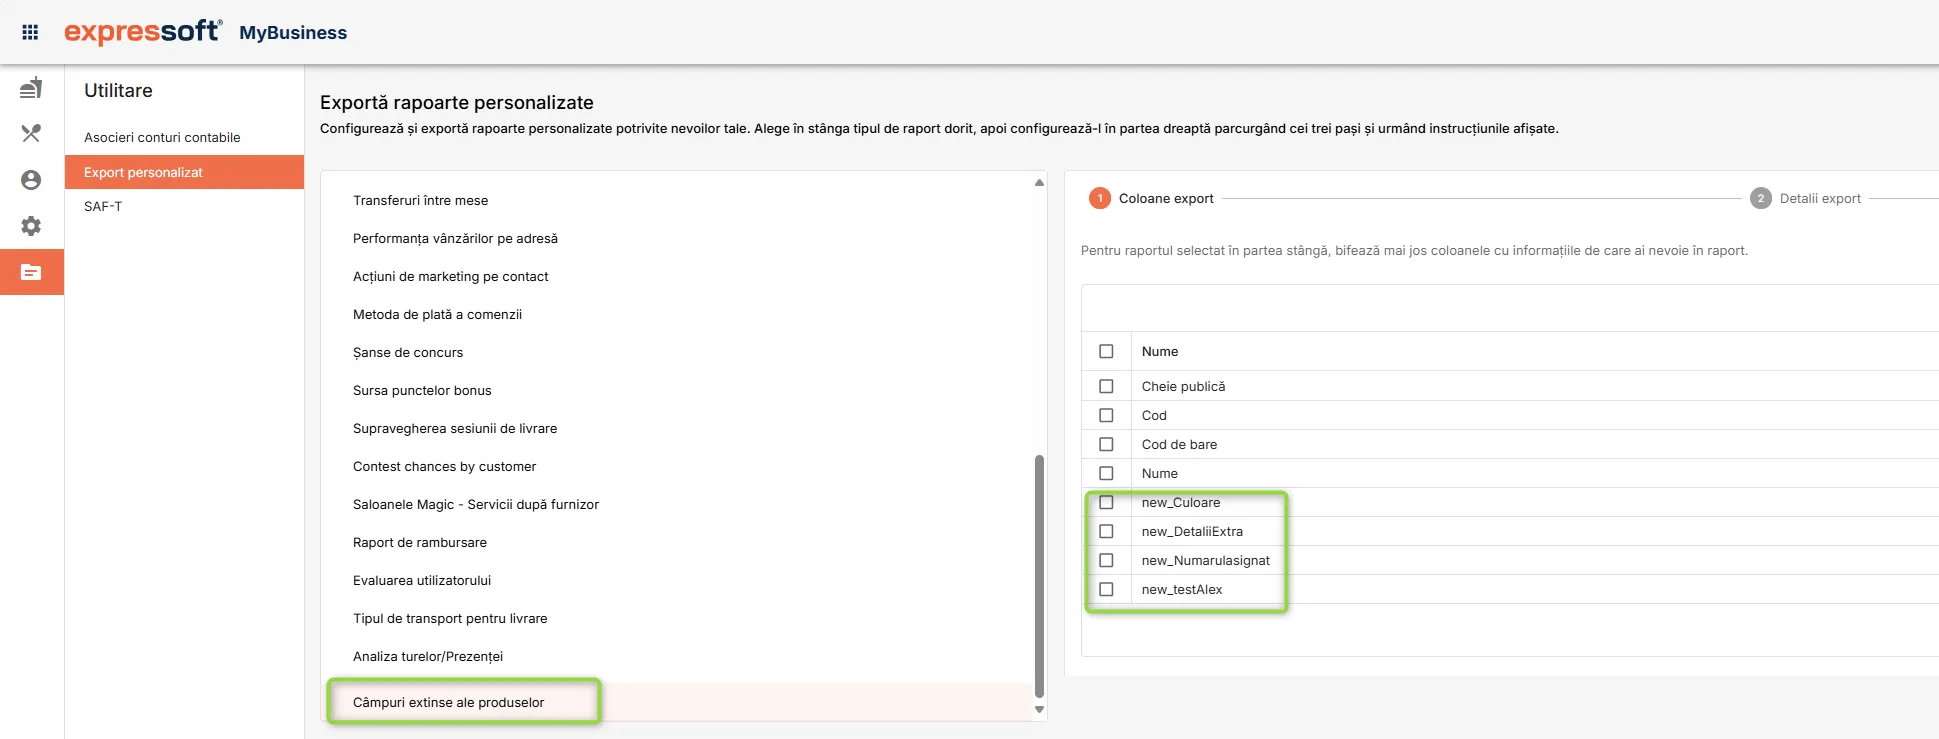Select Câmpuri extinse ale produselor report
1939x739 pixels.
point(448,702)
